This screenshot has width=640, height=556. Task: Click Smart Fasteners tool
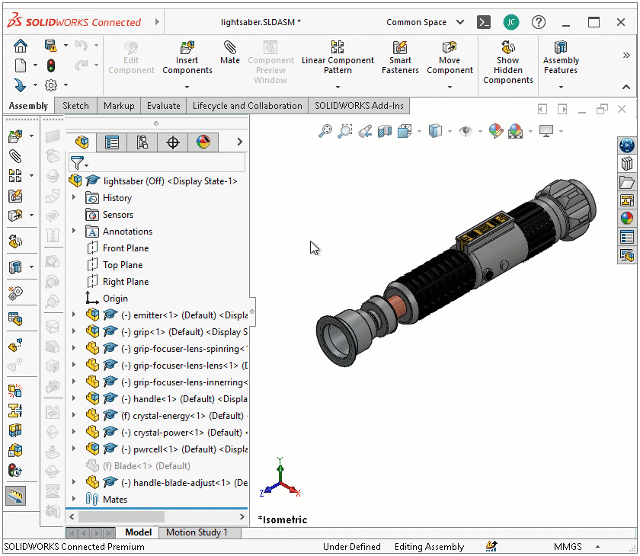click(400, 58)
